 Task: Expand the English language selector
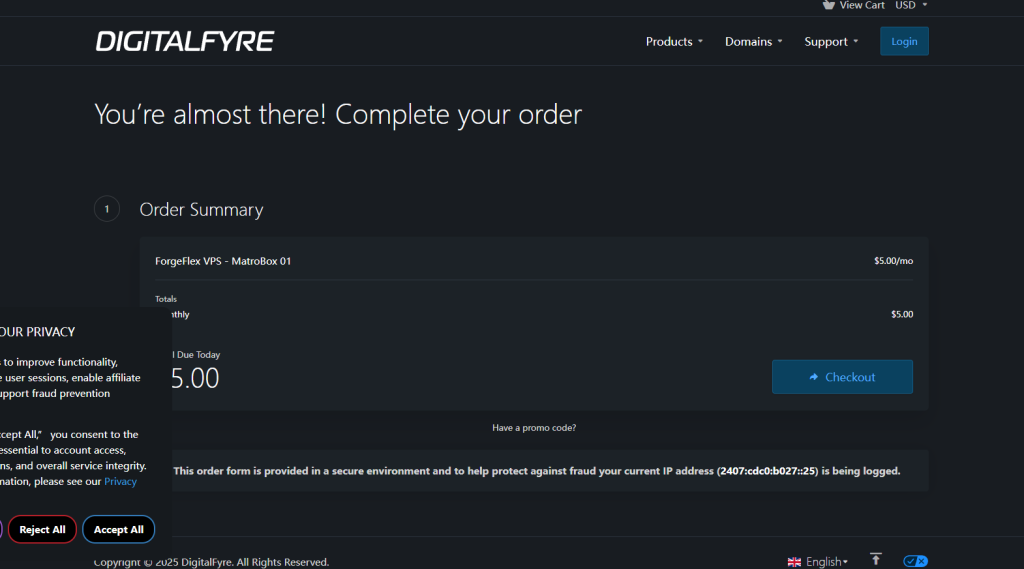click(x=826, y=562)
